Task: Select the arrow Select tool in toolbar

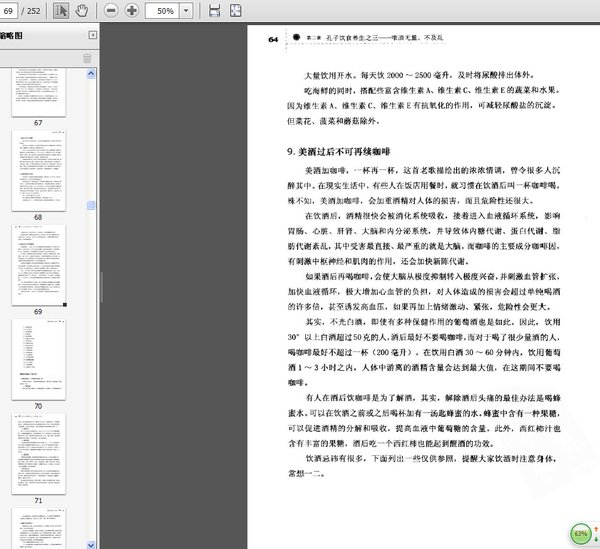Action: 61,11
